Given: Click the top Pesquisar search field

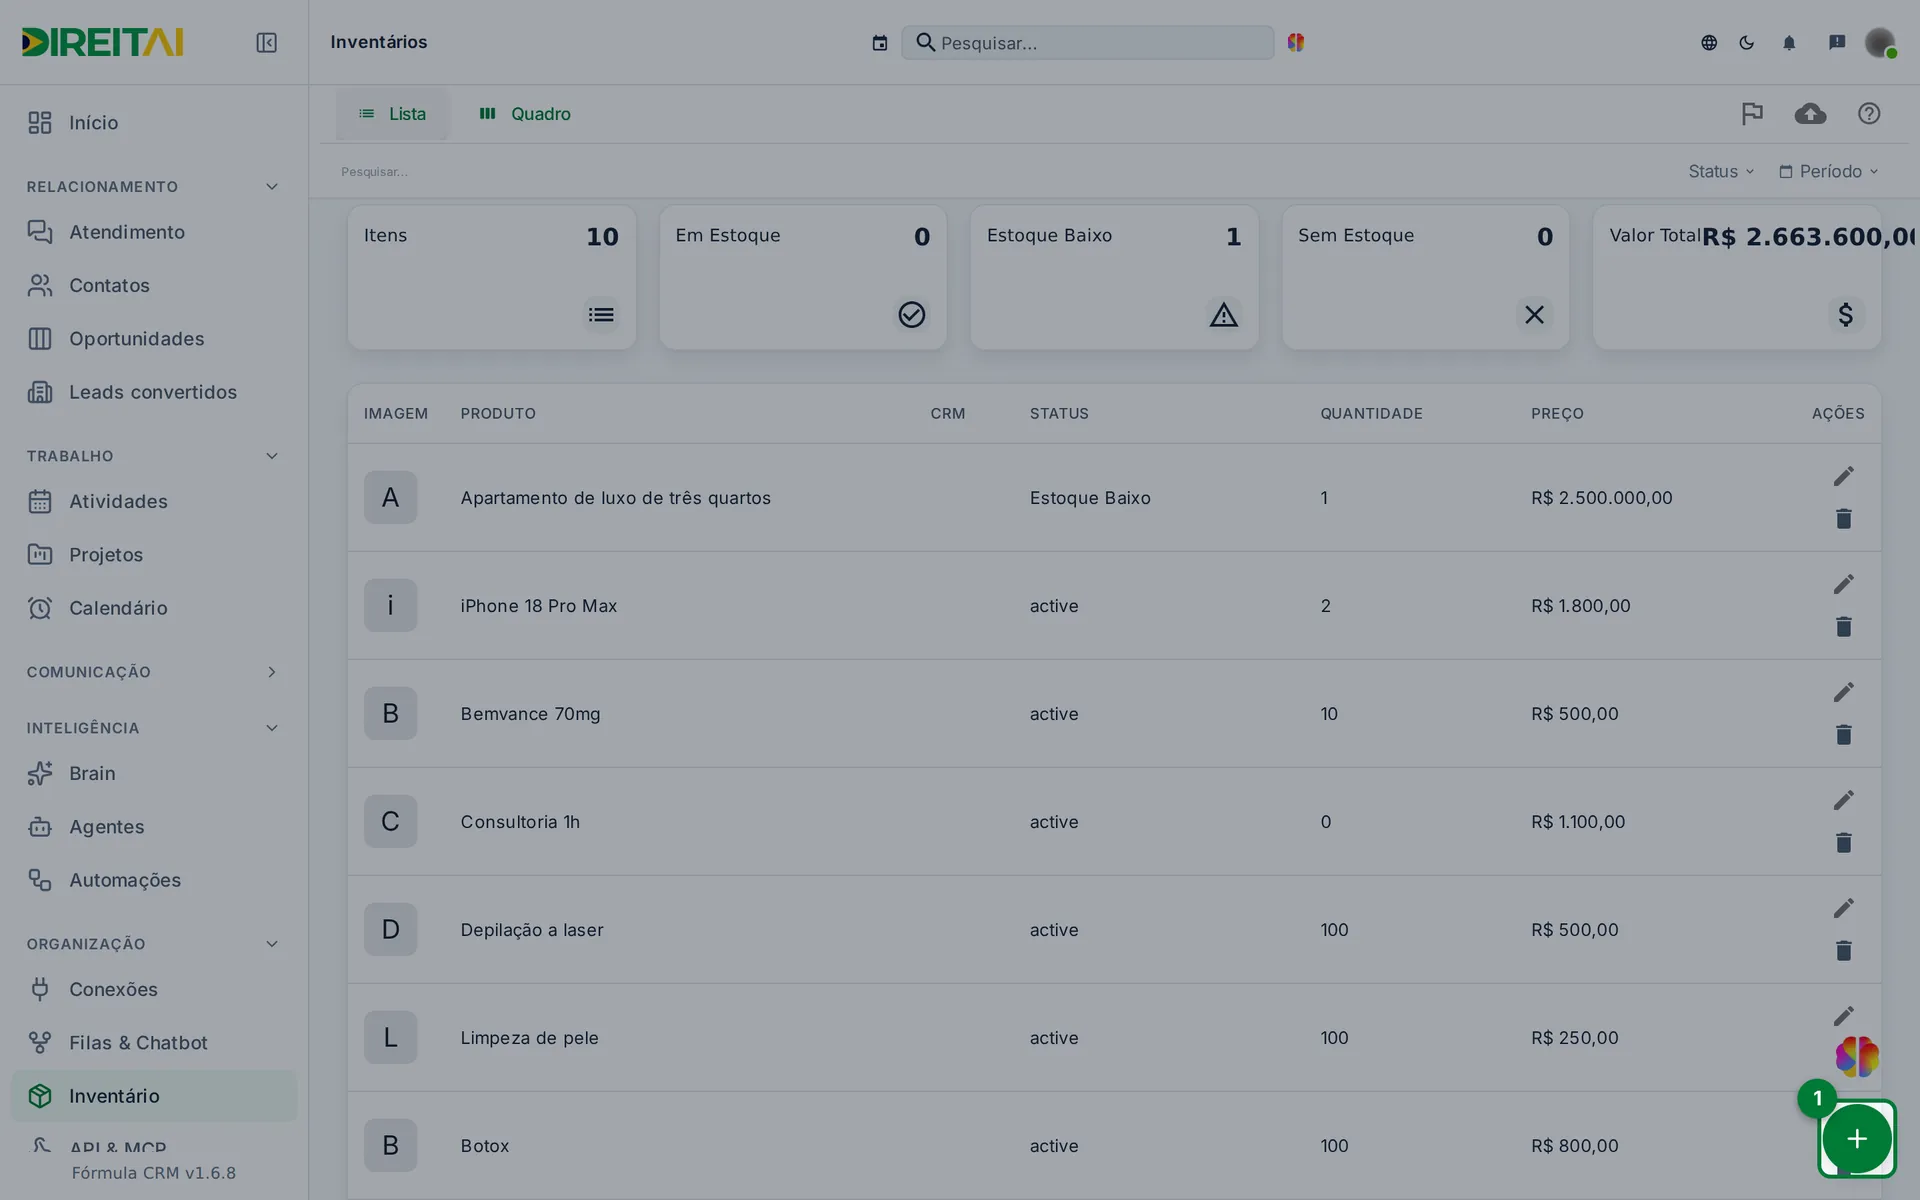Looking at the screenshot, I should coord(1088,43).
